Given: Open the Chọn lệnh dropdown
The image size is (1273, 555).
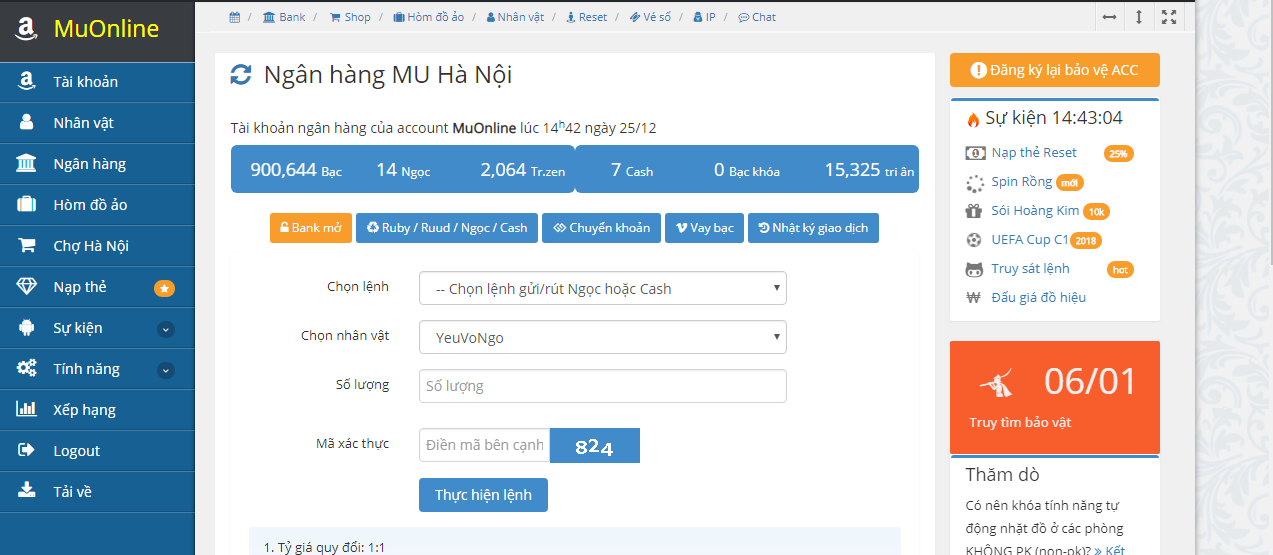Looking at the screenshot, I should (603, 288).
